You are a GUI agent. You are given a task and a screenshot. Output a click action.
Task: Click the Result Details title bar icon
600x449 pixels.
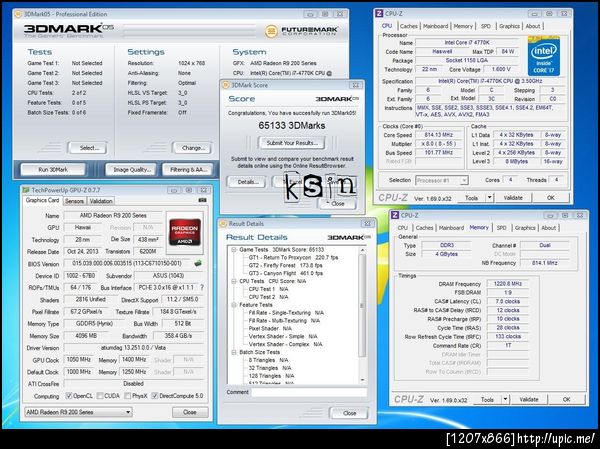click(x=223, y=224)
